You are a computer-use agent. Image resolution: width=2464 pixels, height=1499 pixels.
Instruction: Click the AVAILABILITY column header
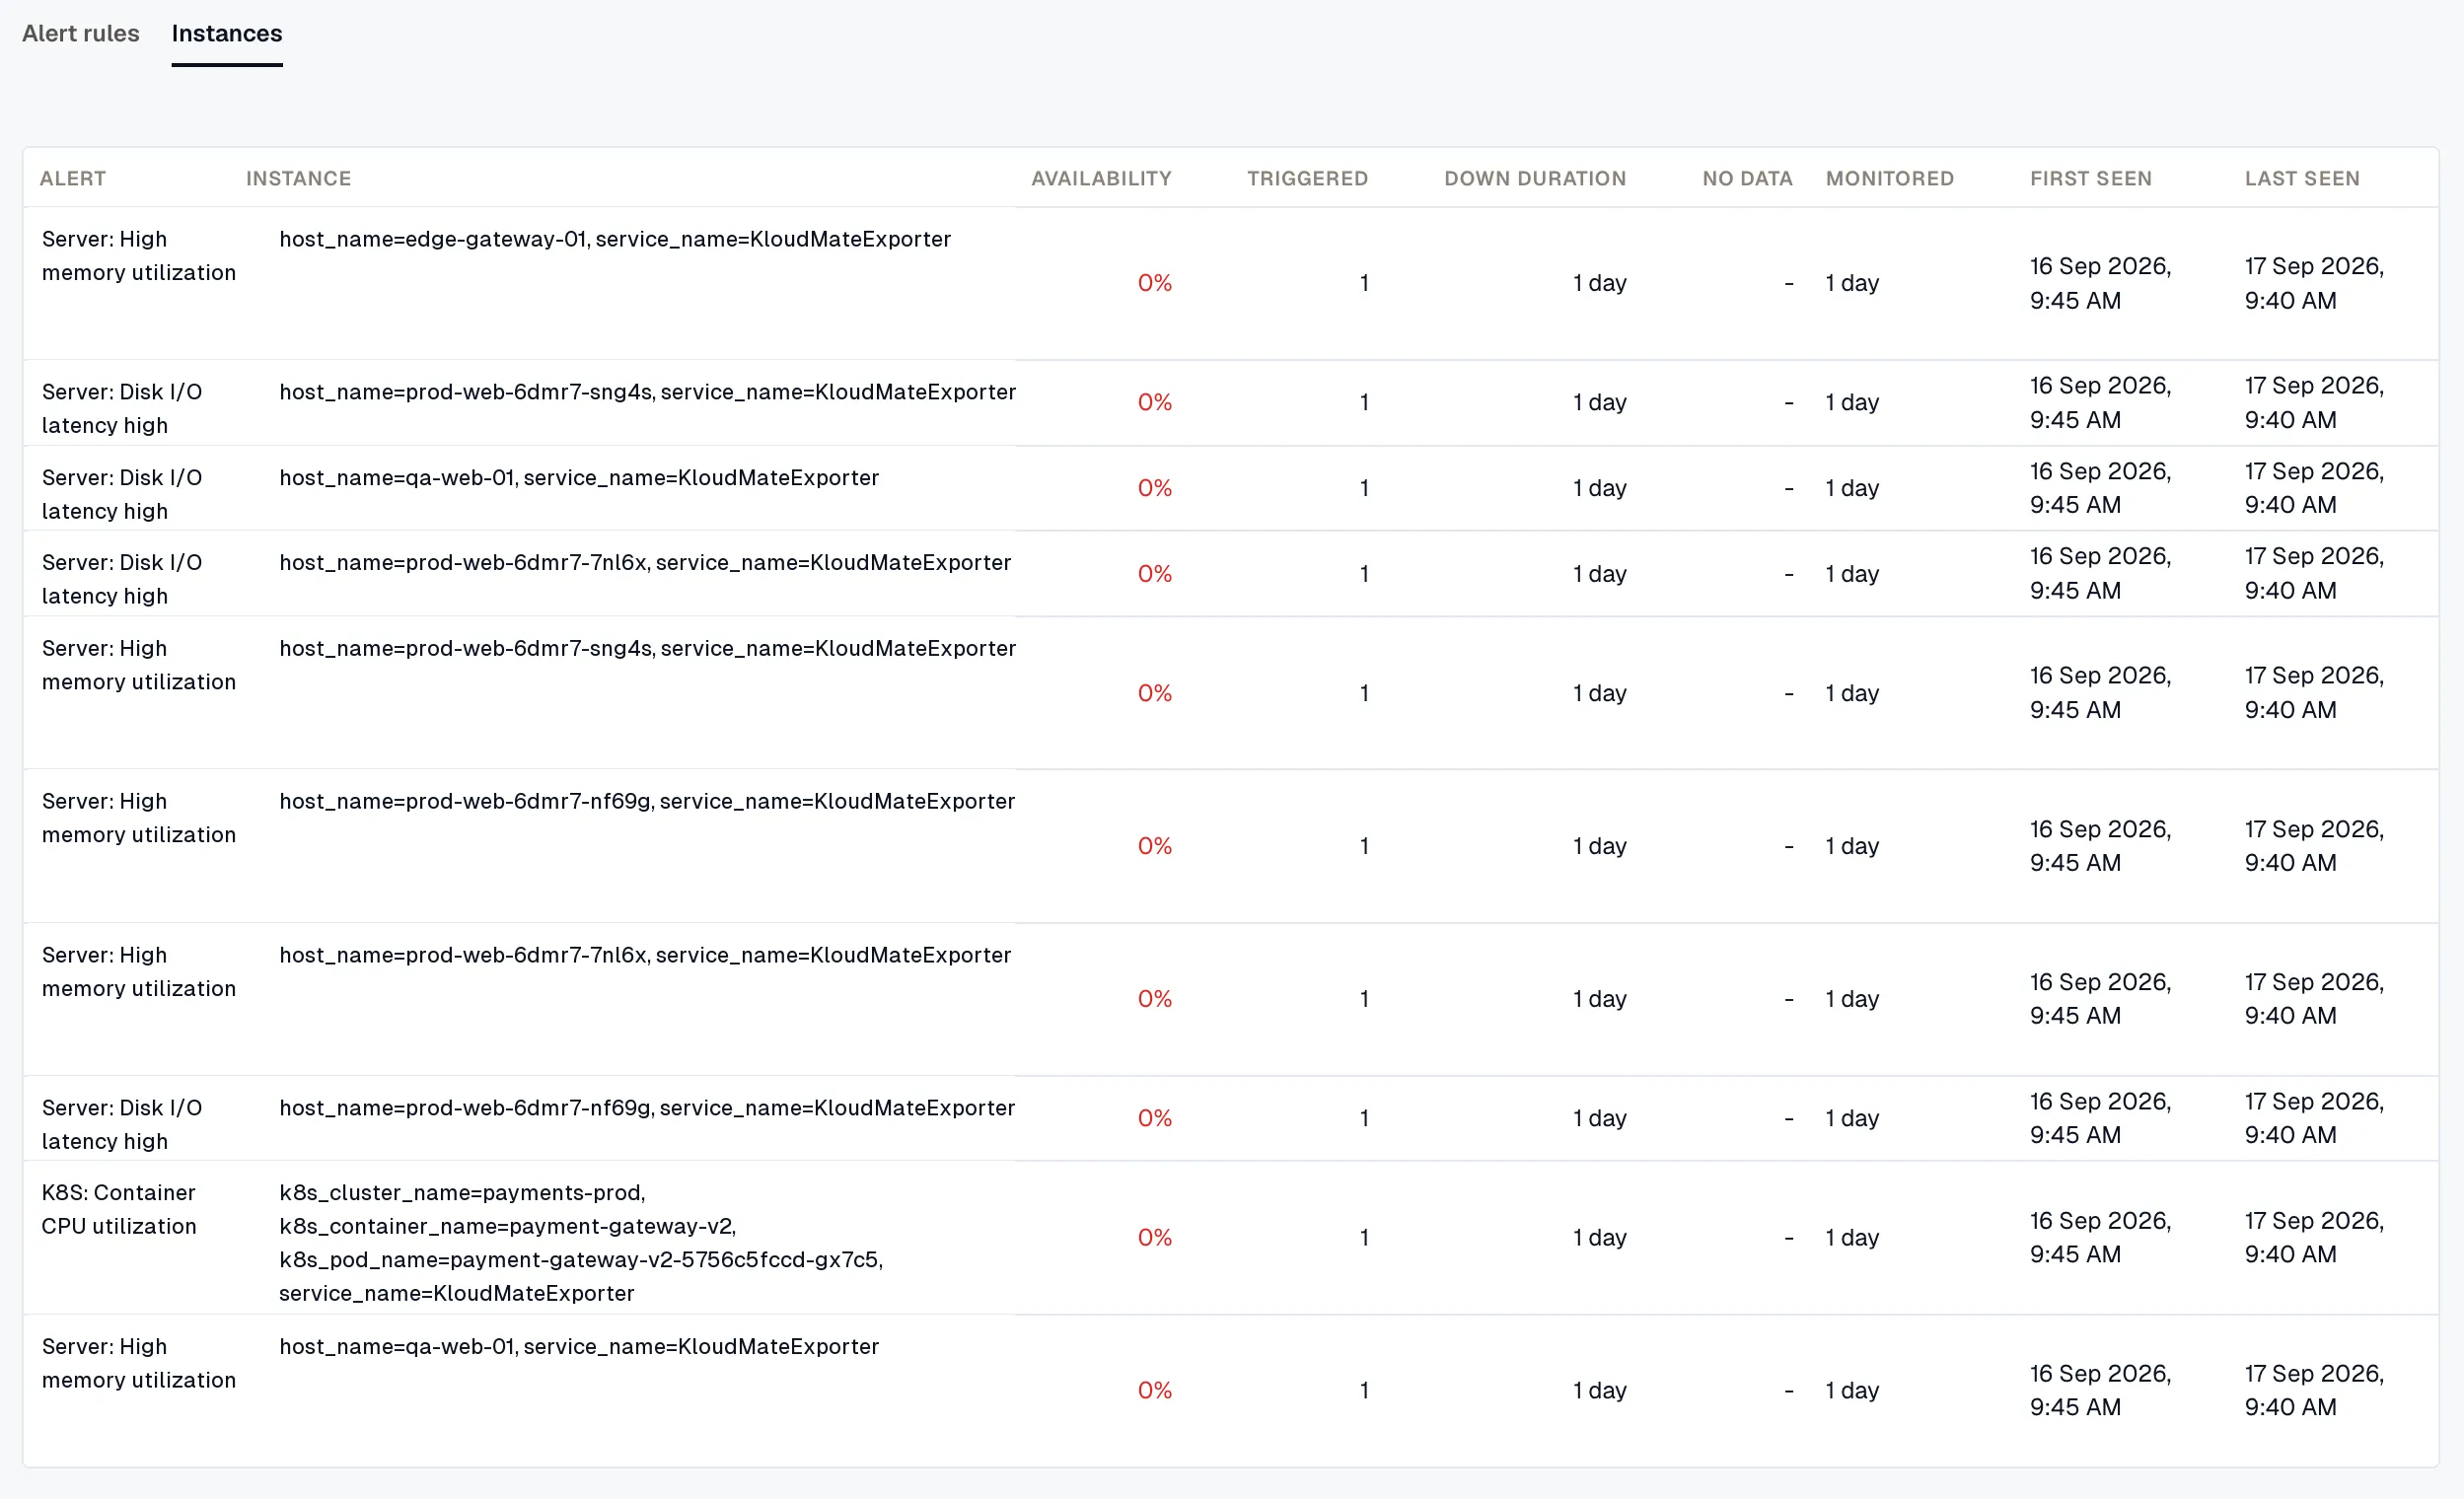pos(1101,178)
